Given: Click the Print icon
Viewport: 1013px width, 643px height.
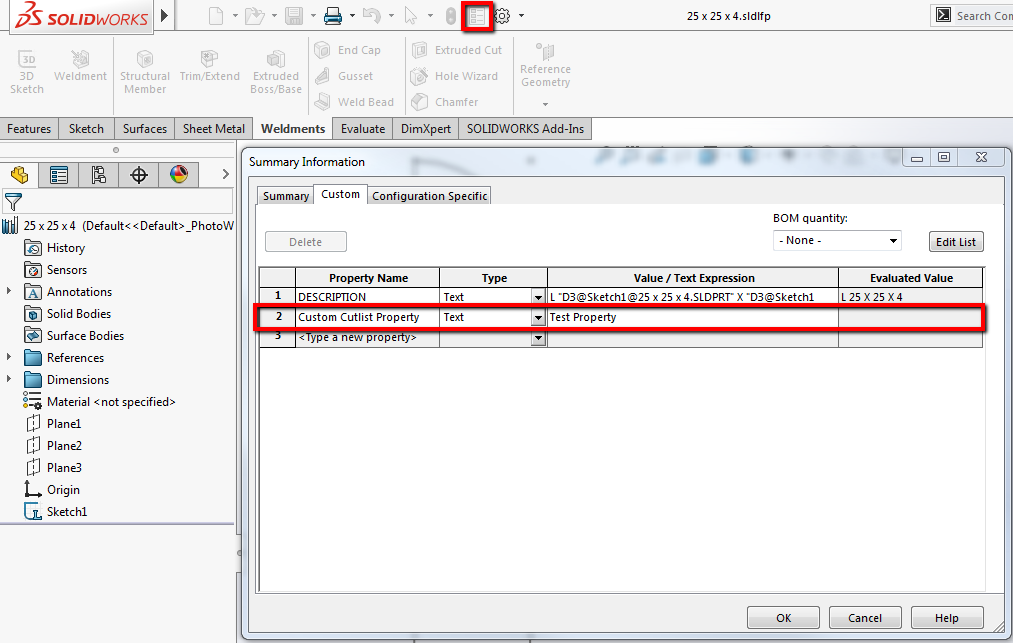Looking at the screenshot, I should click(x=333, y=16).
